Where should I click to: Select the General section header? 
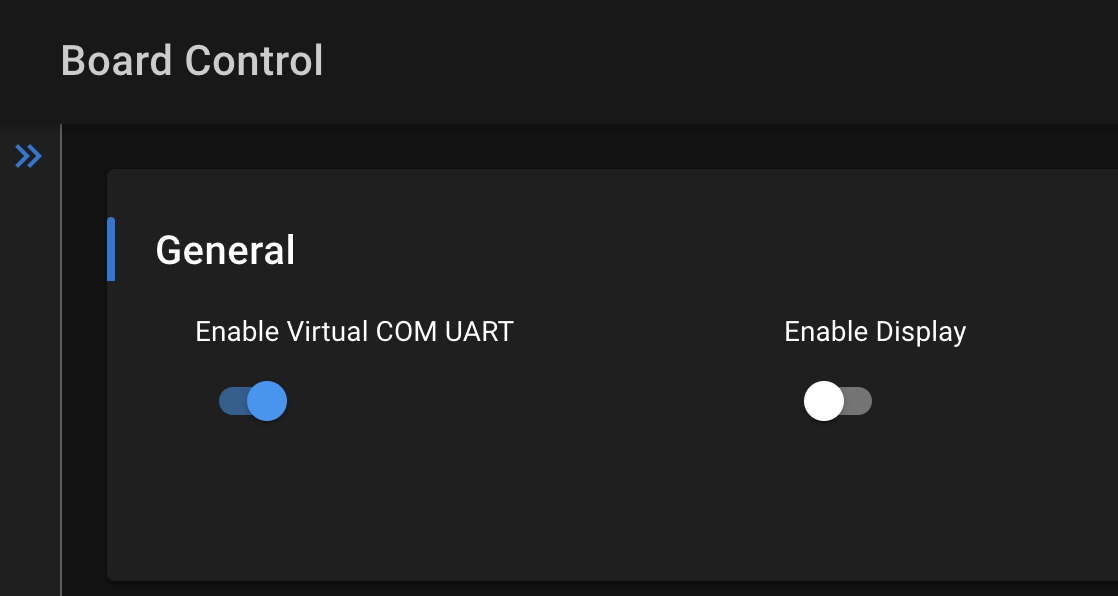[x=225, y=250]
